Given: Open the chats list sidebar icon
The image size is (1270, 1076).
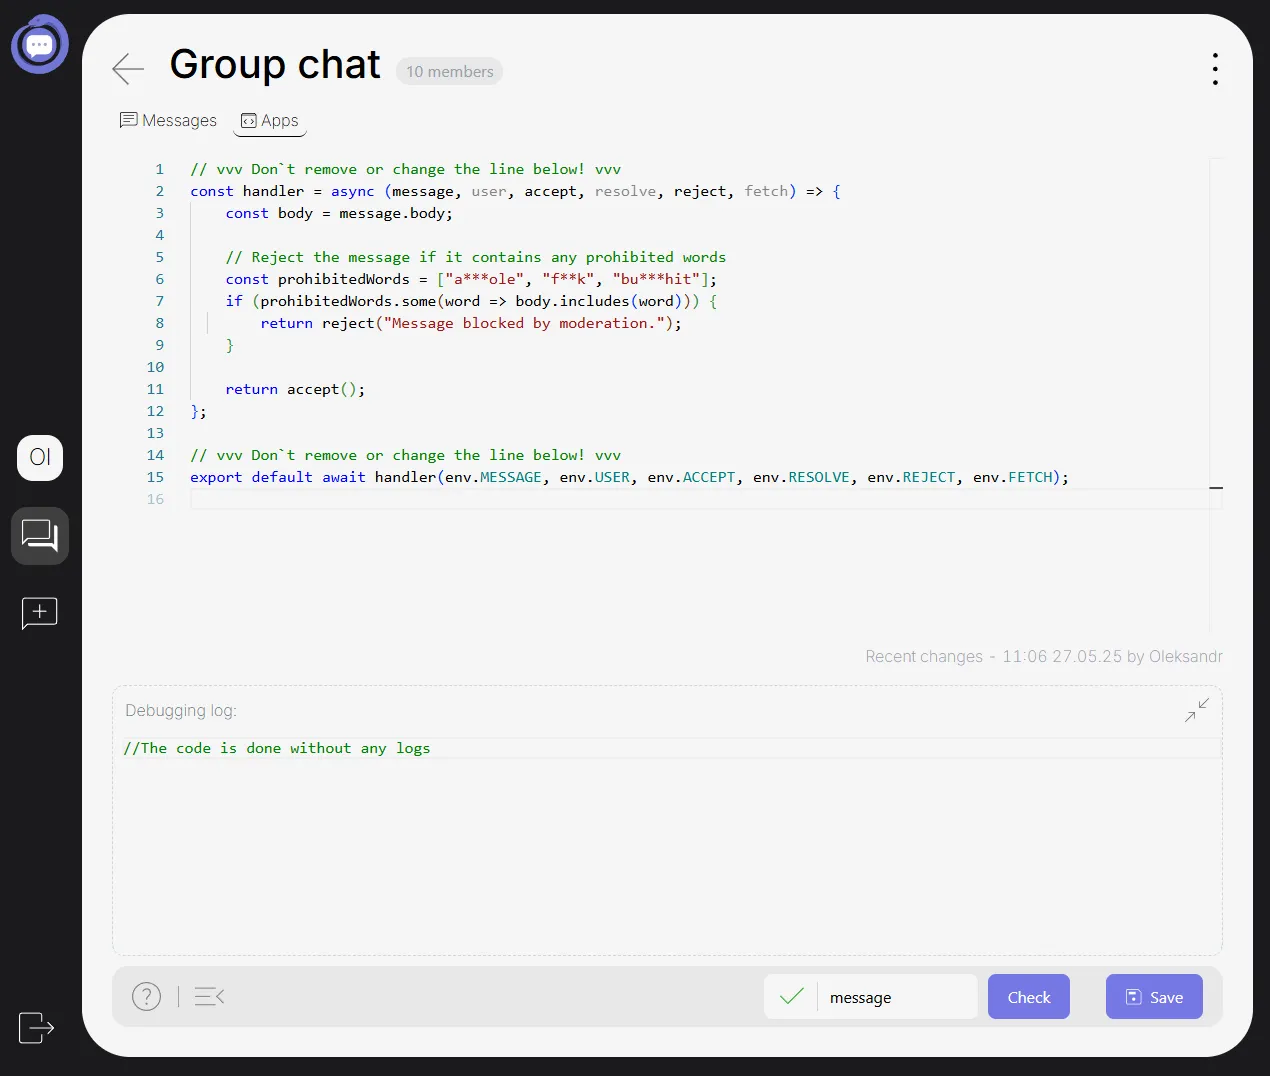Looking at the screenshot, I should coord(40,536).
